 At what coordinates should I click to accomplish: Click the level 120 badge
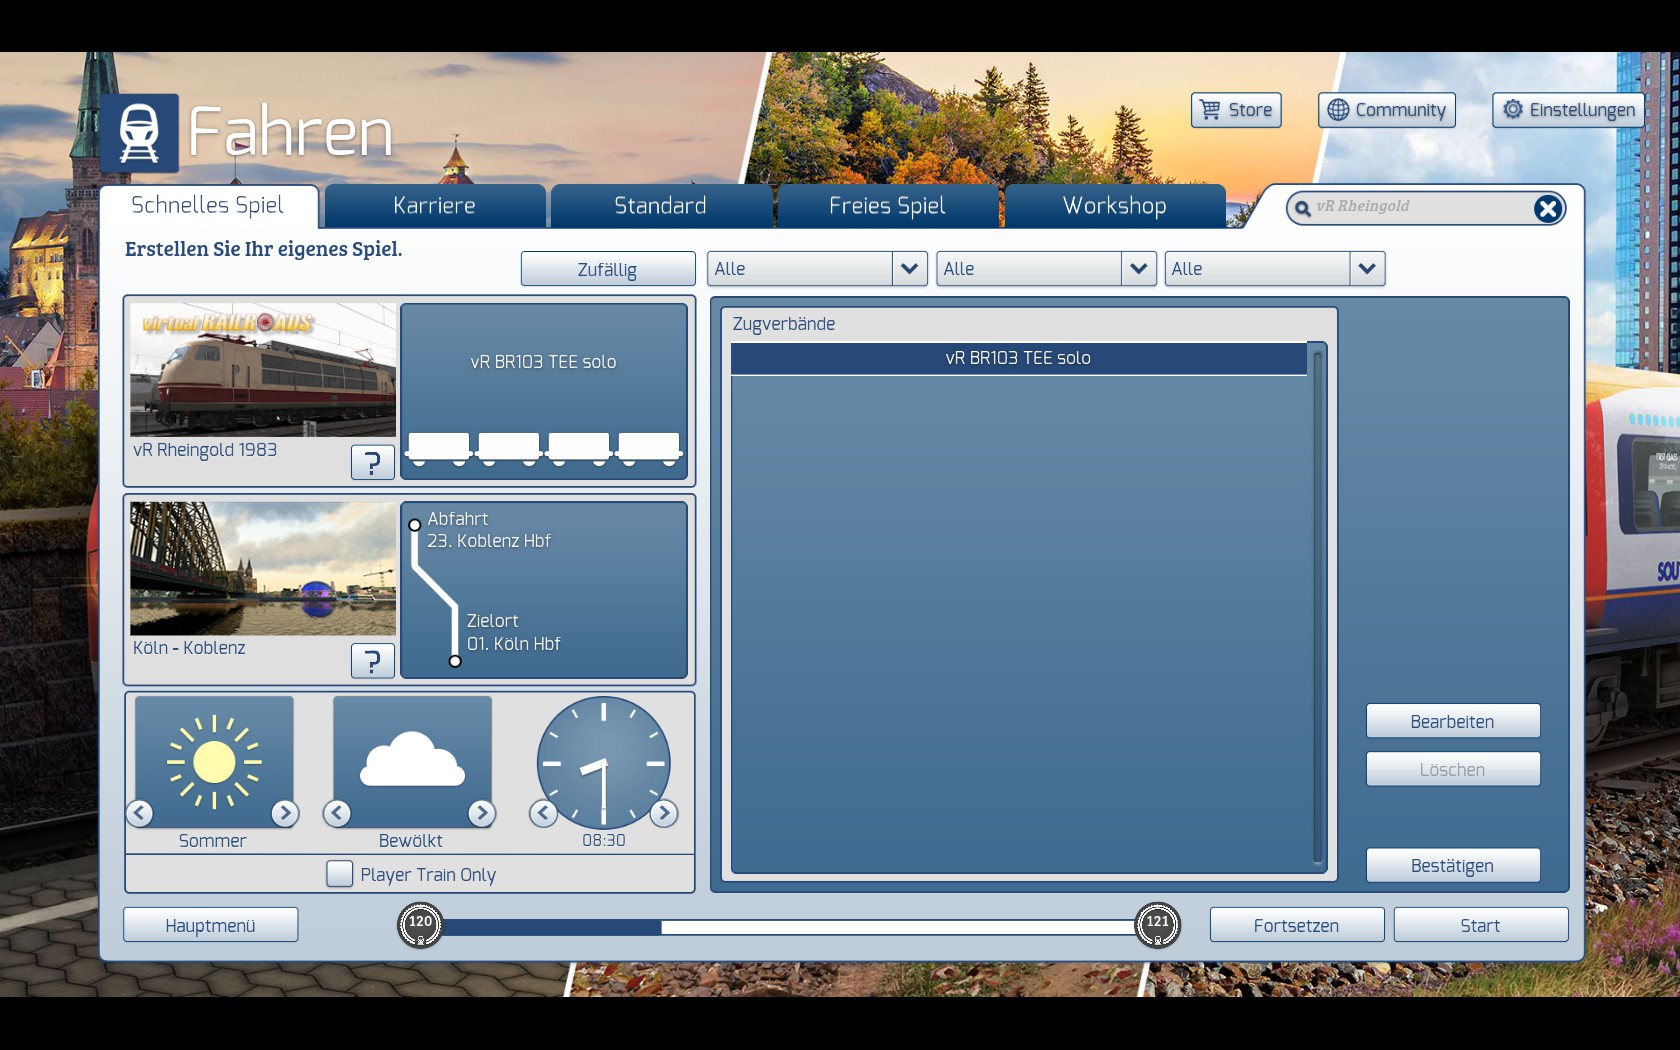click(420, 925)
